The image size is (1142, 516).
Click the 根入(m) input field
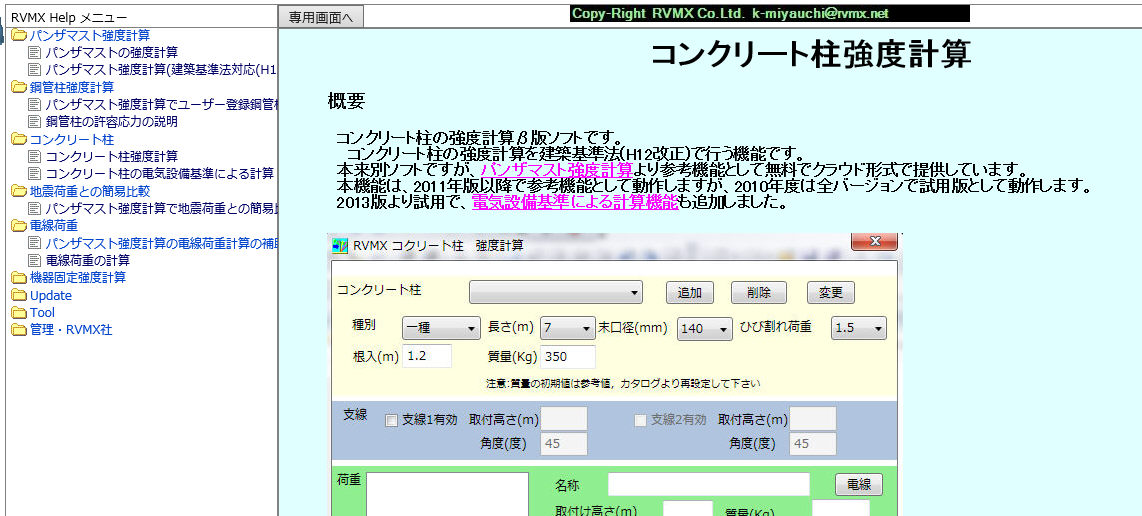427,356
